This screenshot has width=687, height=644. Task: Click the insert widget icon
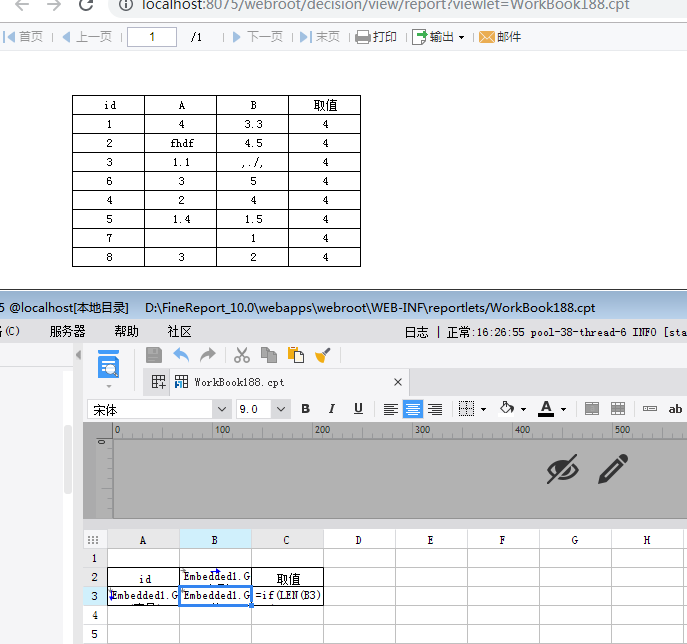649,409
